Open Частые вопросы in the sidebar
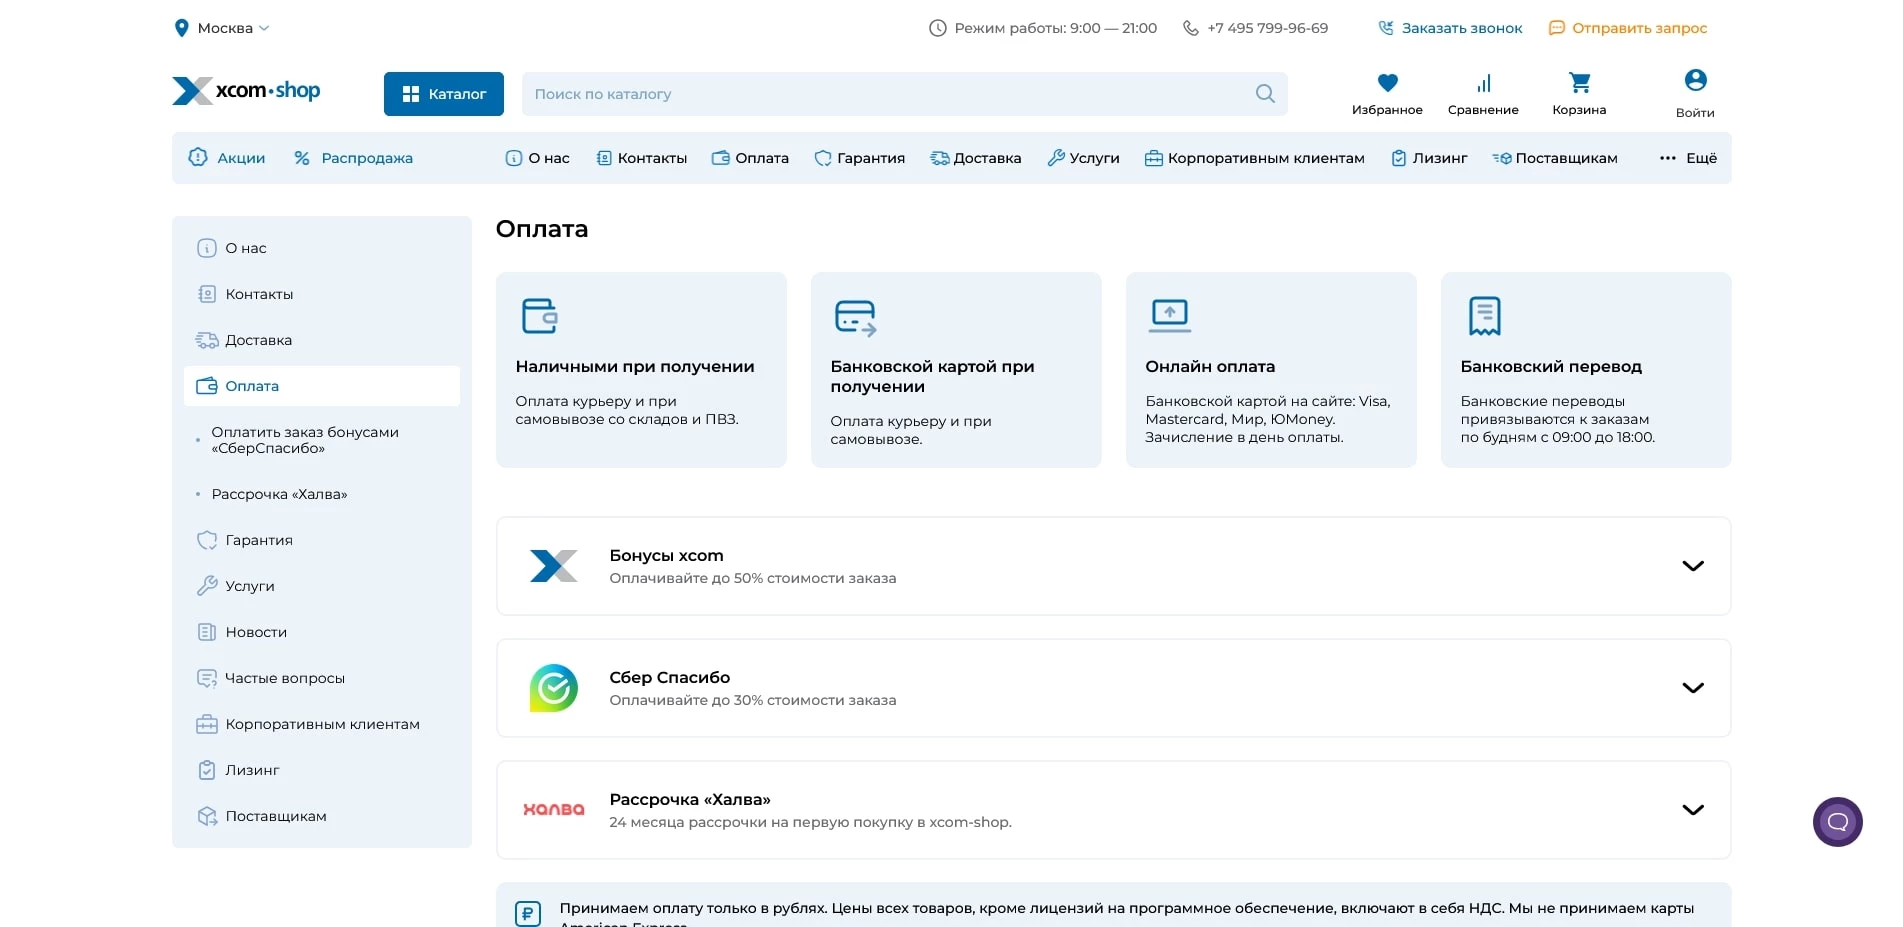Viewport: 1903px width, 927px height. pyautogui.click(x=284, y=678)
